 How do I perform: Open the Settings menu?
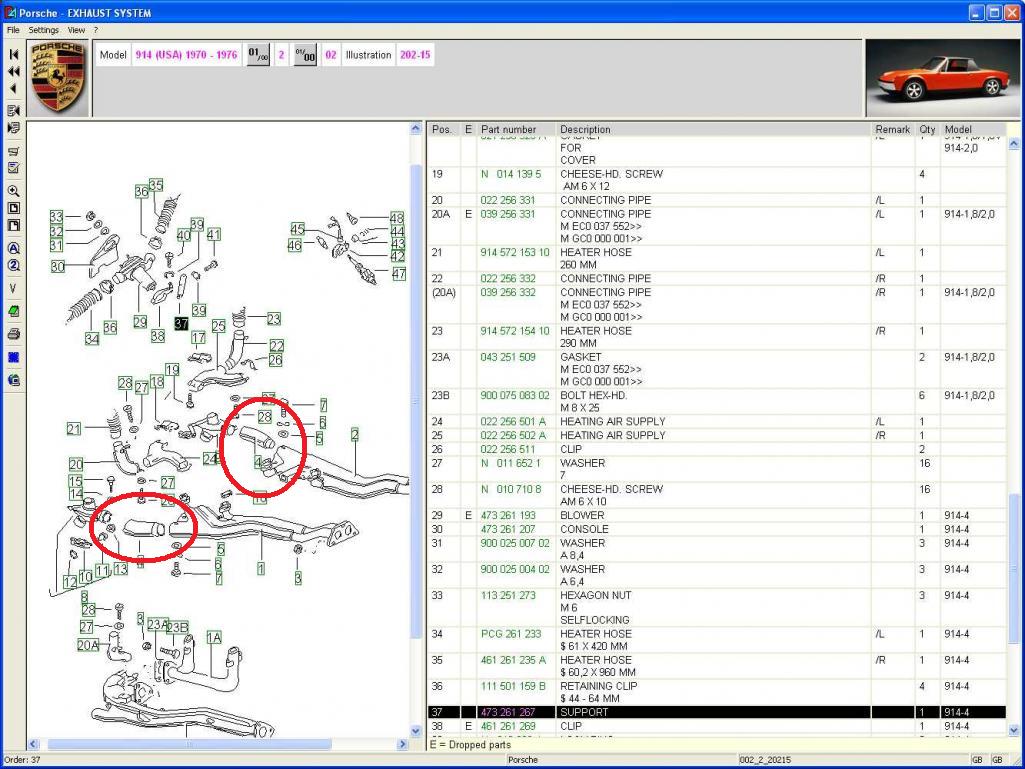coord(44,30)
